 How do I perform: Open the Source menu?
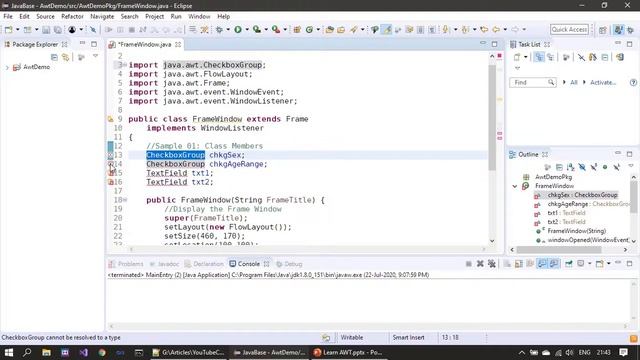click(45, 16)
